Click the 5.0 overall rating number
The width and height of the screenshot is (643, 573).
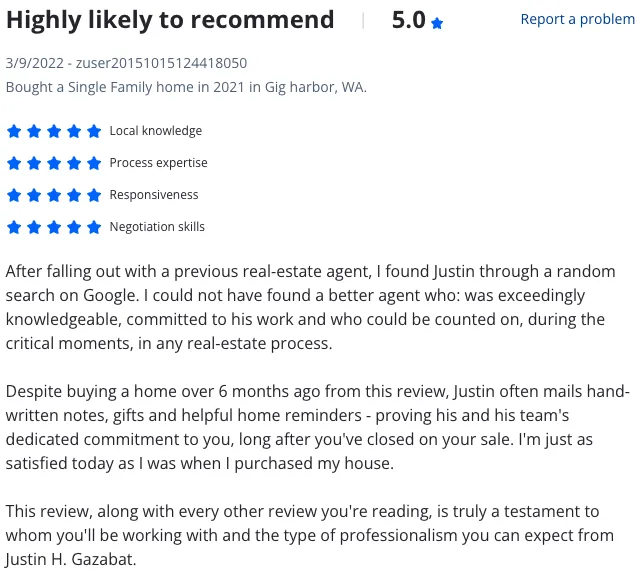(x=408, y=20)
